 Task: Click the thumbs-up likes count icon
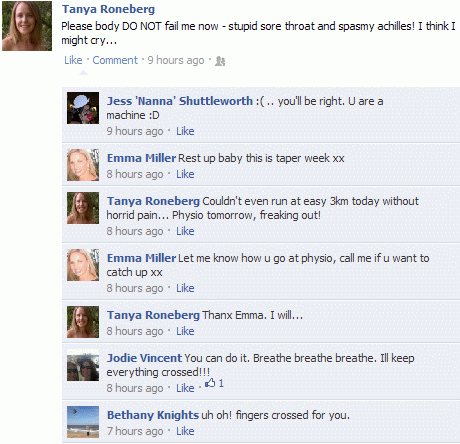point(210,383)
